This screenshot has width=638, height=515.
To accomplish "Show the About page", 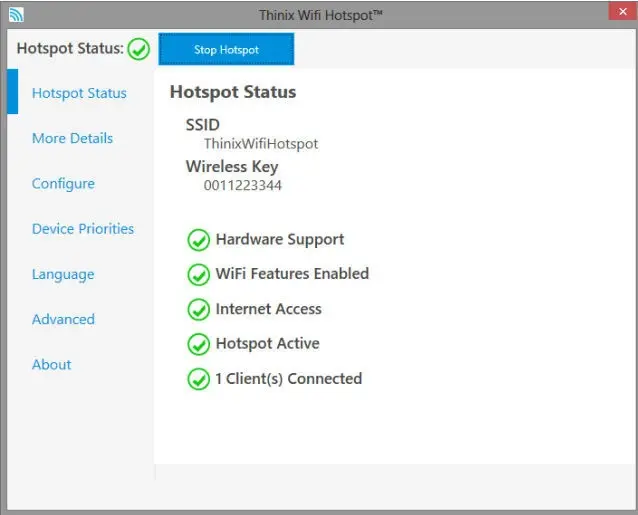I will click(51, 365).
